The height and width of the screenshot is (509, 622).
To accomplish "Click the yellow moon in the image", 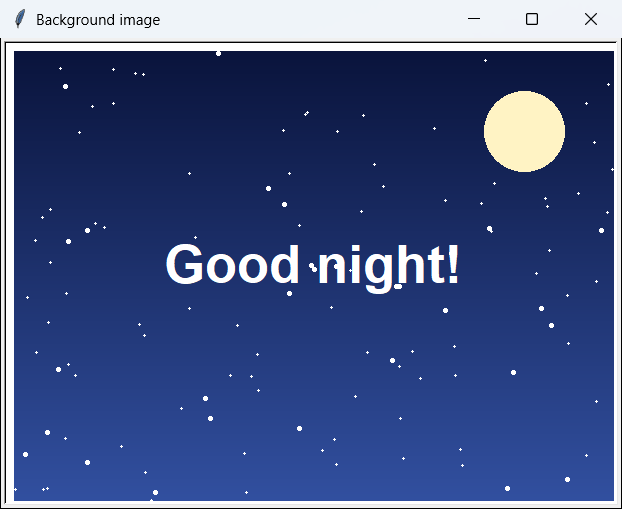I will tap(524, 131).
